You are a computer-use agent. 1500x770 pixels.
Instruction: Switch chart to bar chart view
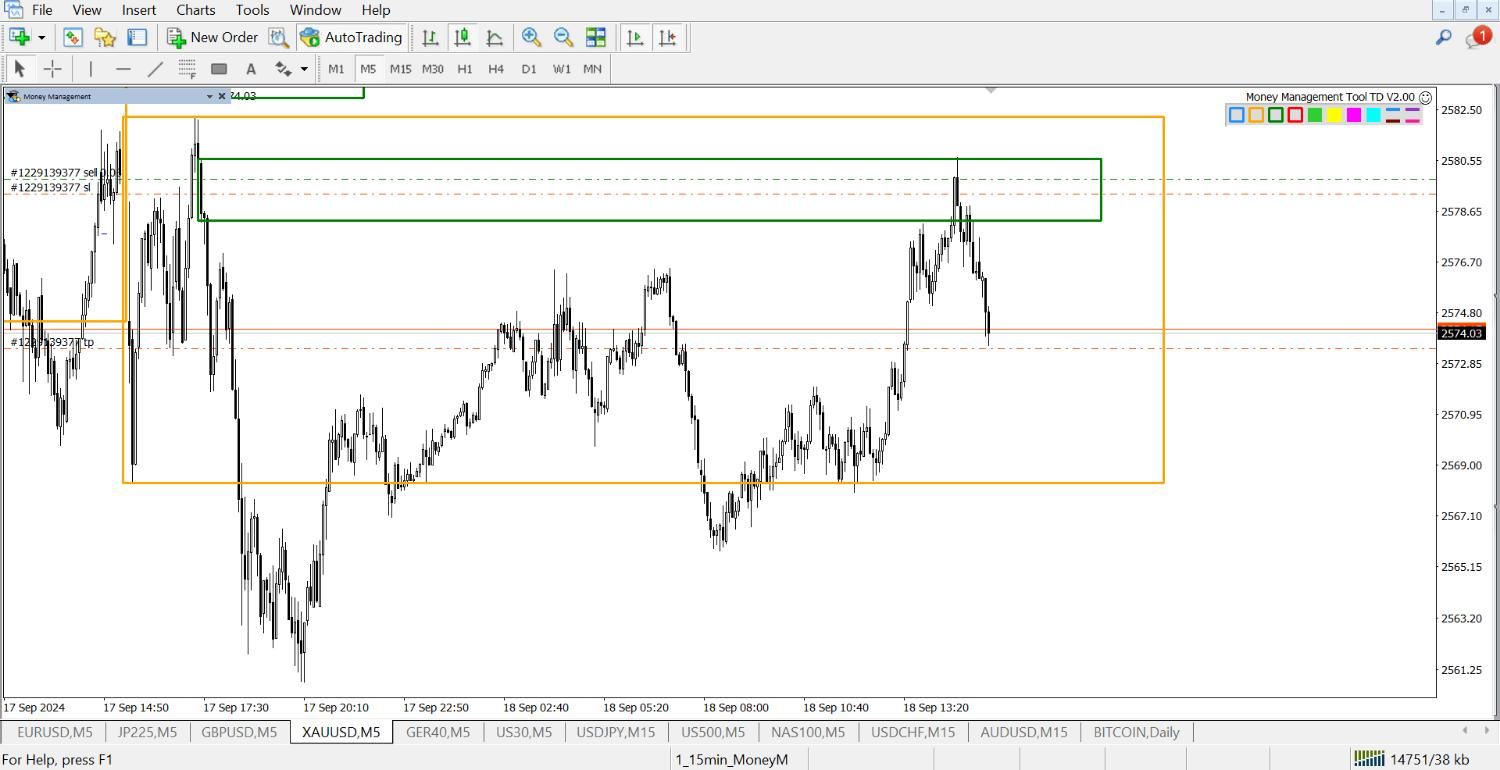tap(430, 37)
